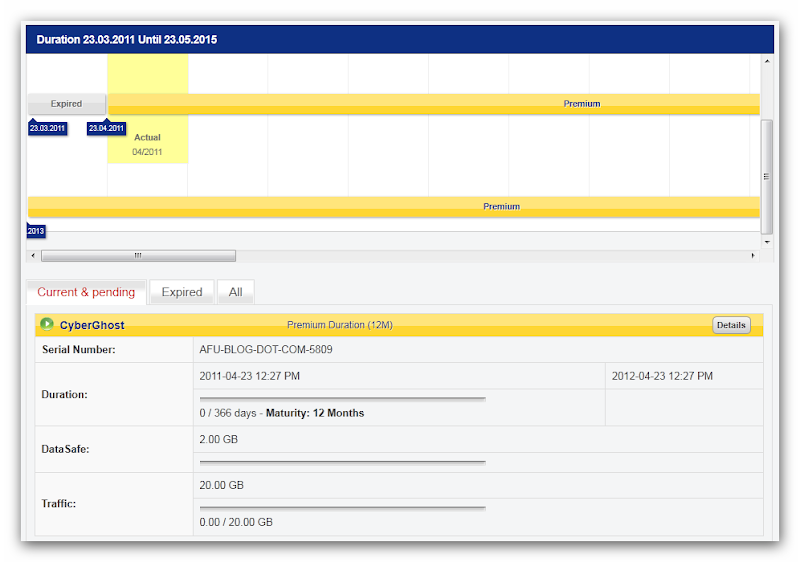Open the Details button for CyberGhost
The image size is (800, 562).
(731, 325)
